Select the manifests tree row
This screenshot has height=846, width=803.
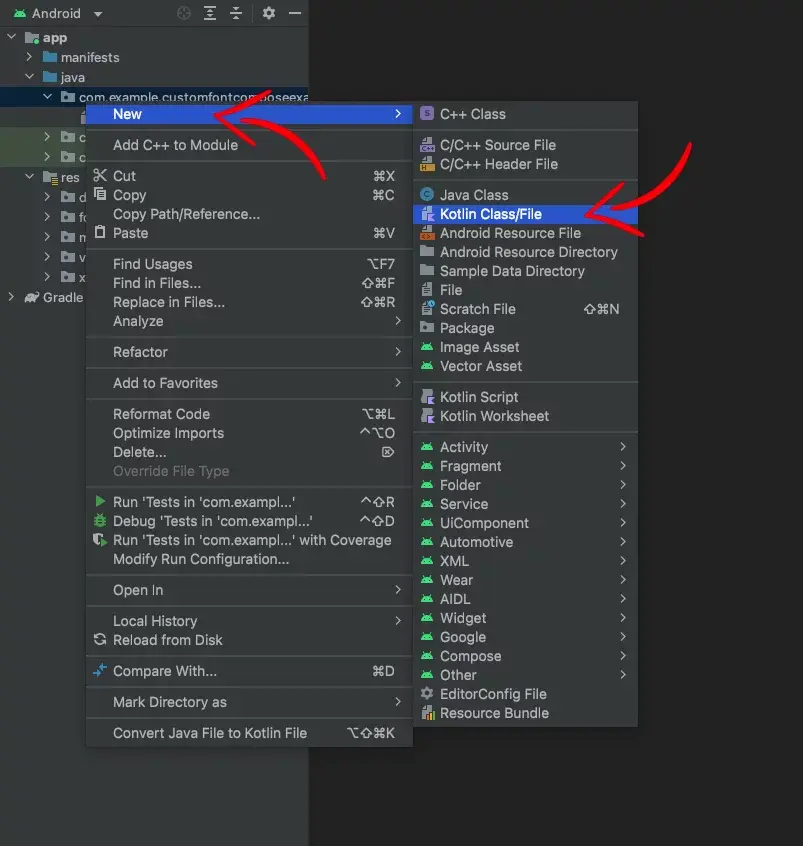(x=154, y=57)
